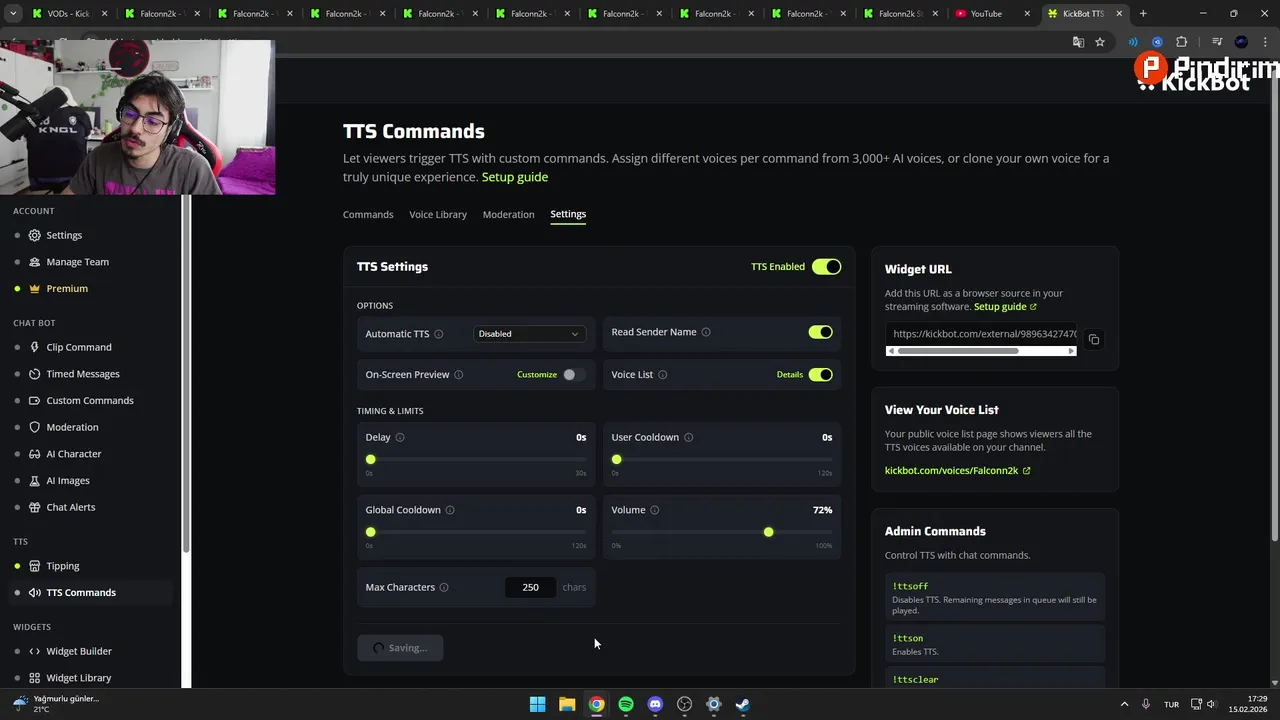
Task: Open Discord from the taskbar
Action: point(655,704)
